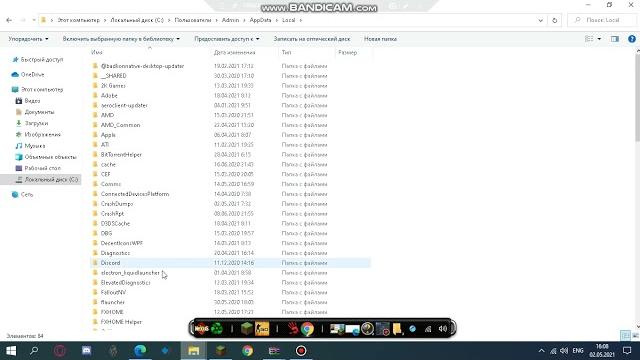Open Microsoft Edge from taskbar
This screenshot has width=640, height=360.
click(140, 351)
